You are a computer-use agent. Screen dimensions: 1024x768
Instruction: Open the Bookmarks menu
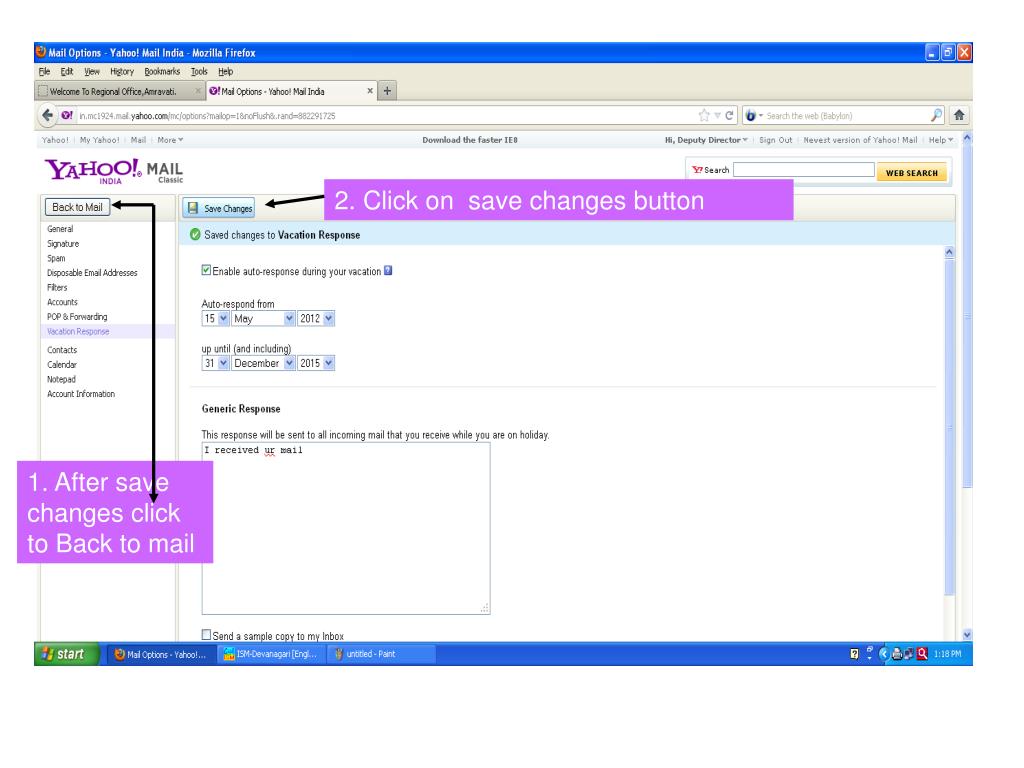[x=162, y=71]
